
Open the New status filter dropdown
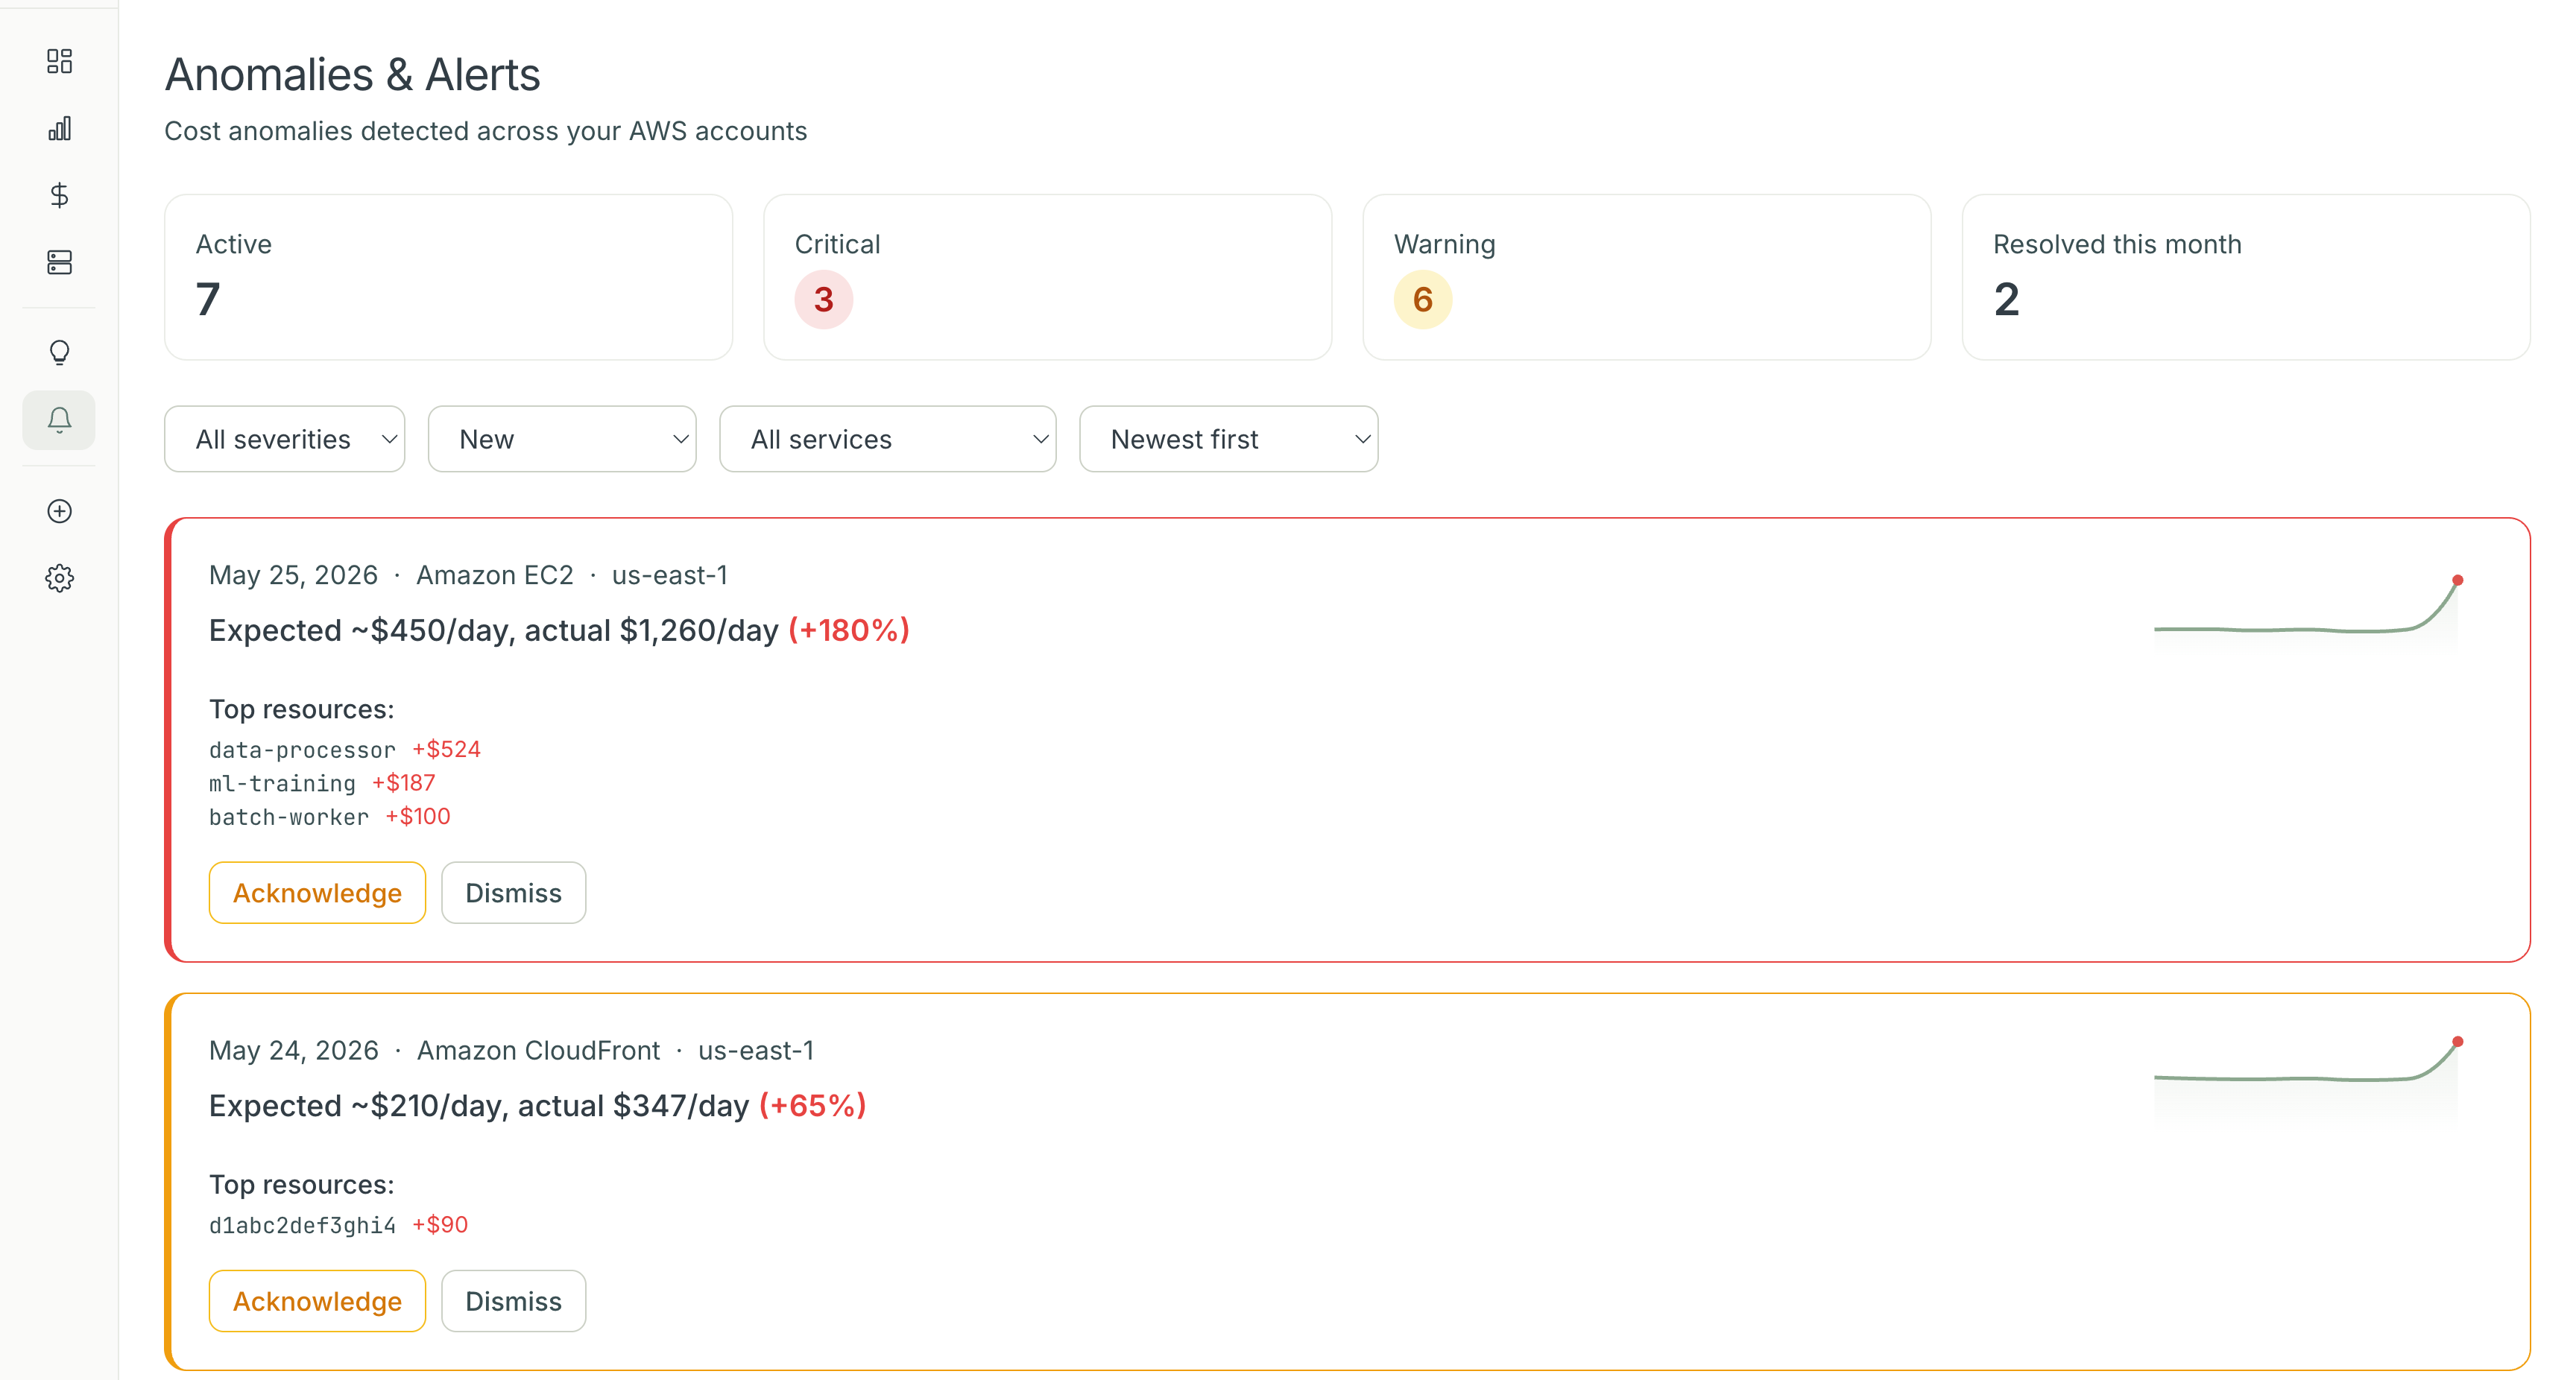[562, 439]
